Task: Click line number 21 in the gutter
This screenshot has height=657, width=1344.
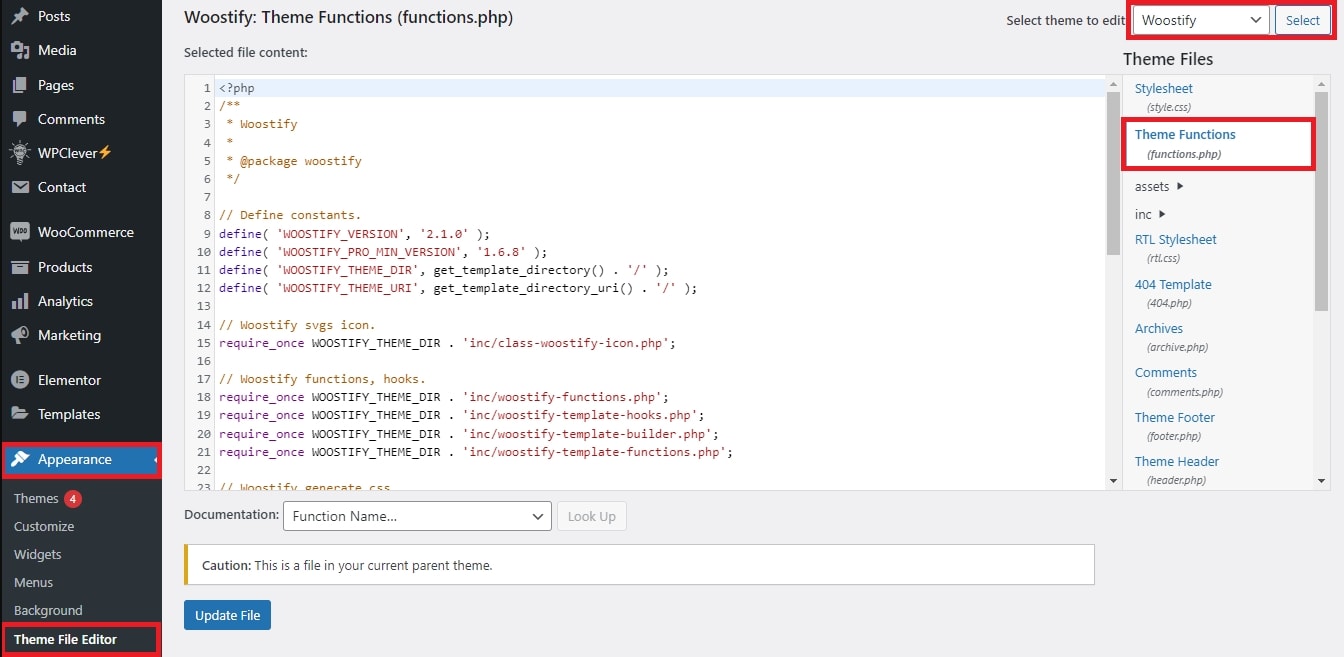Action: 204,452
